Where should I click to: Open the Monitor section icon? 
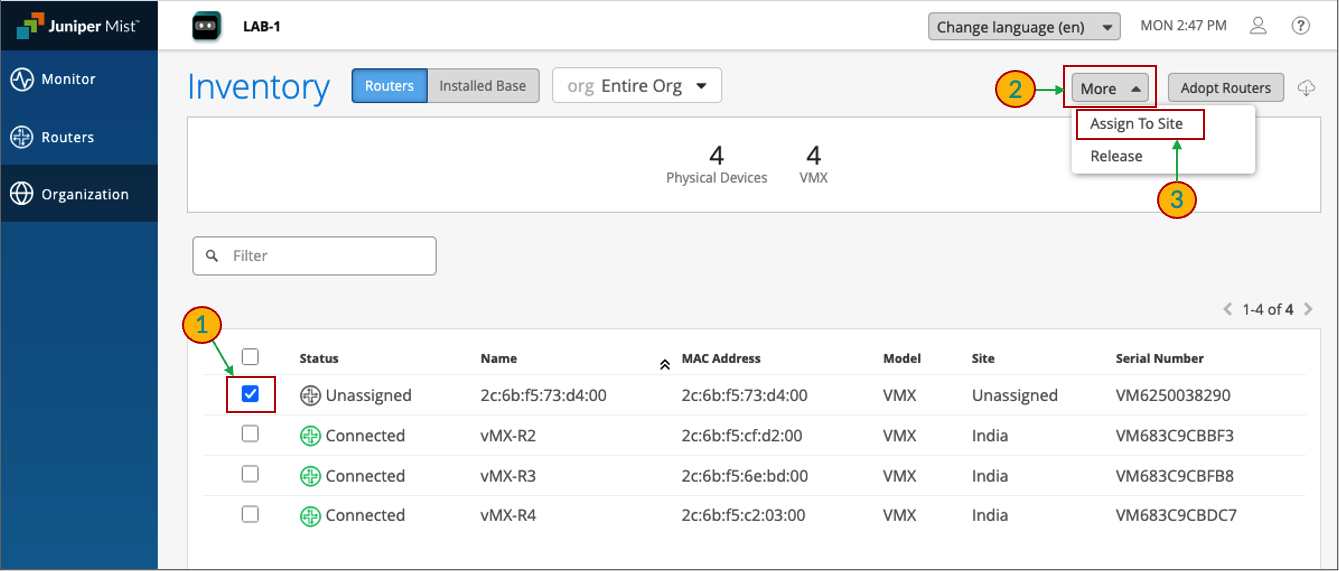[x=22, y=80]
